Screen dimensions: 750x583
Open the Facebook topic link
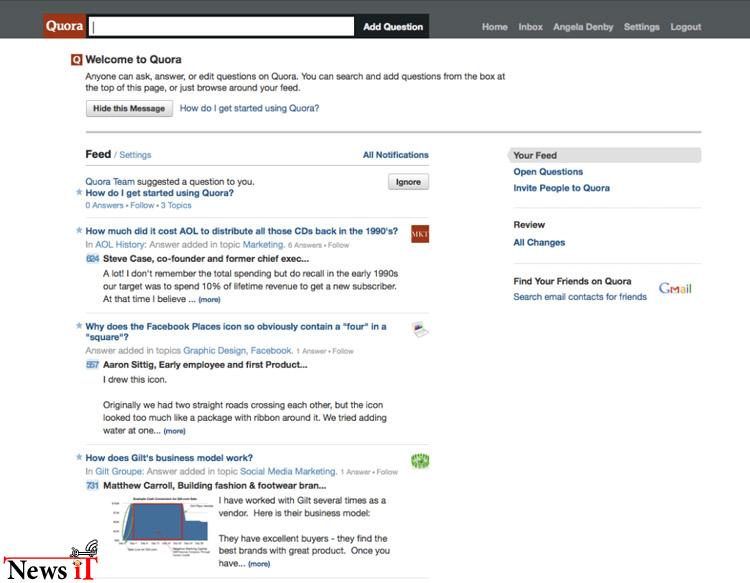[272, 351]
